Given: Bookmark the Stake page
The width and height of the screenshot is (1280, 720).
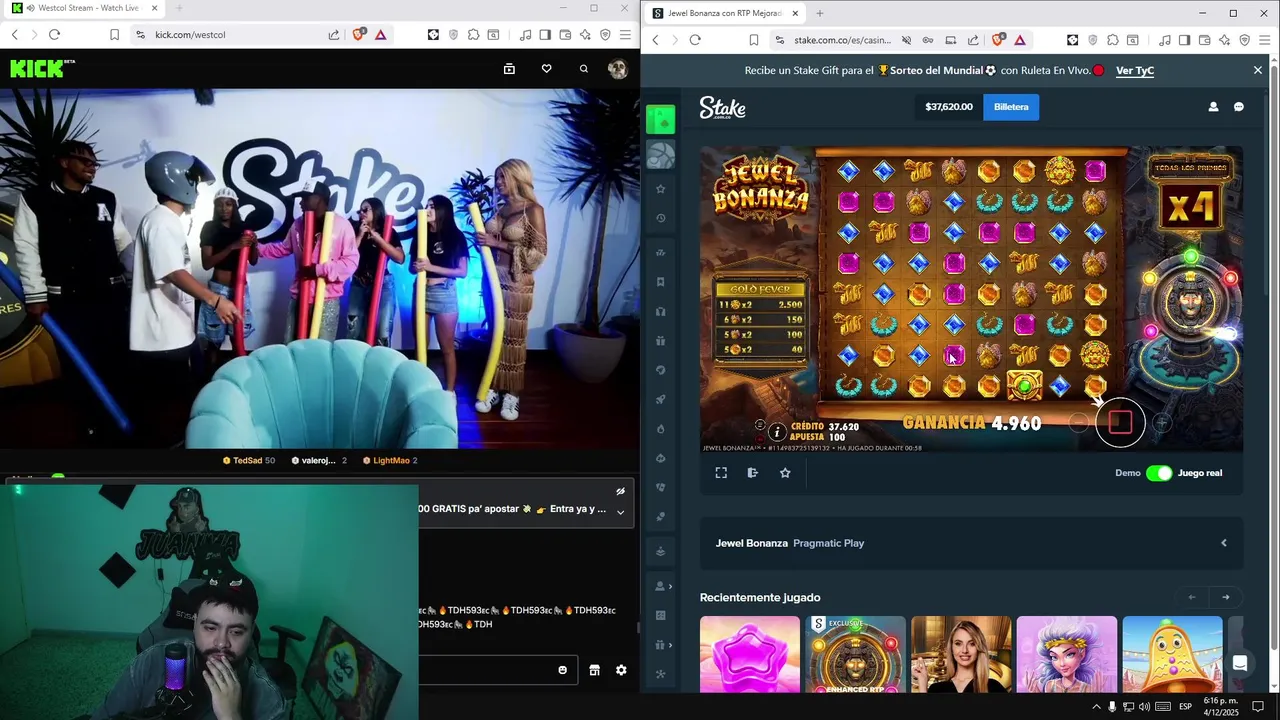Looking at the screenshot, I should [x=754, y=40].
